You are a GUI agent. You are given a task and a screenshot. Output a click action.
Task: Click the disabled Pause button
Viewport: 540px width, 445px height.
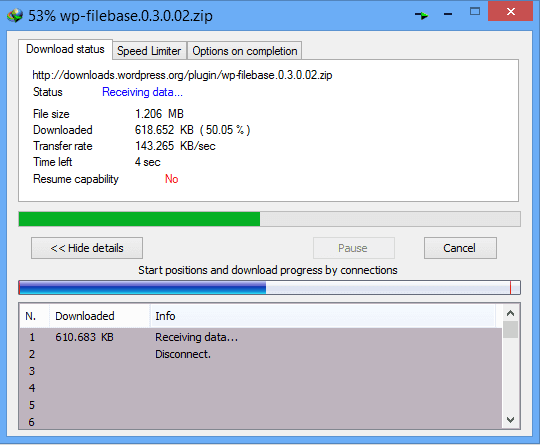354,248
